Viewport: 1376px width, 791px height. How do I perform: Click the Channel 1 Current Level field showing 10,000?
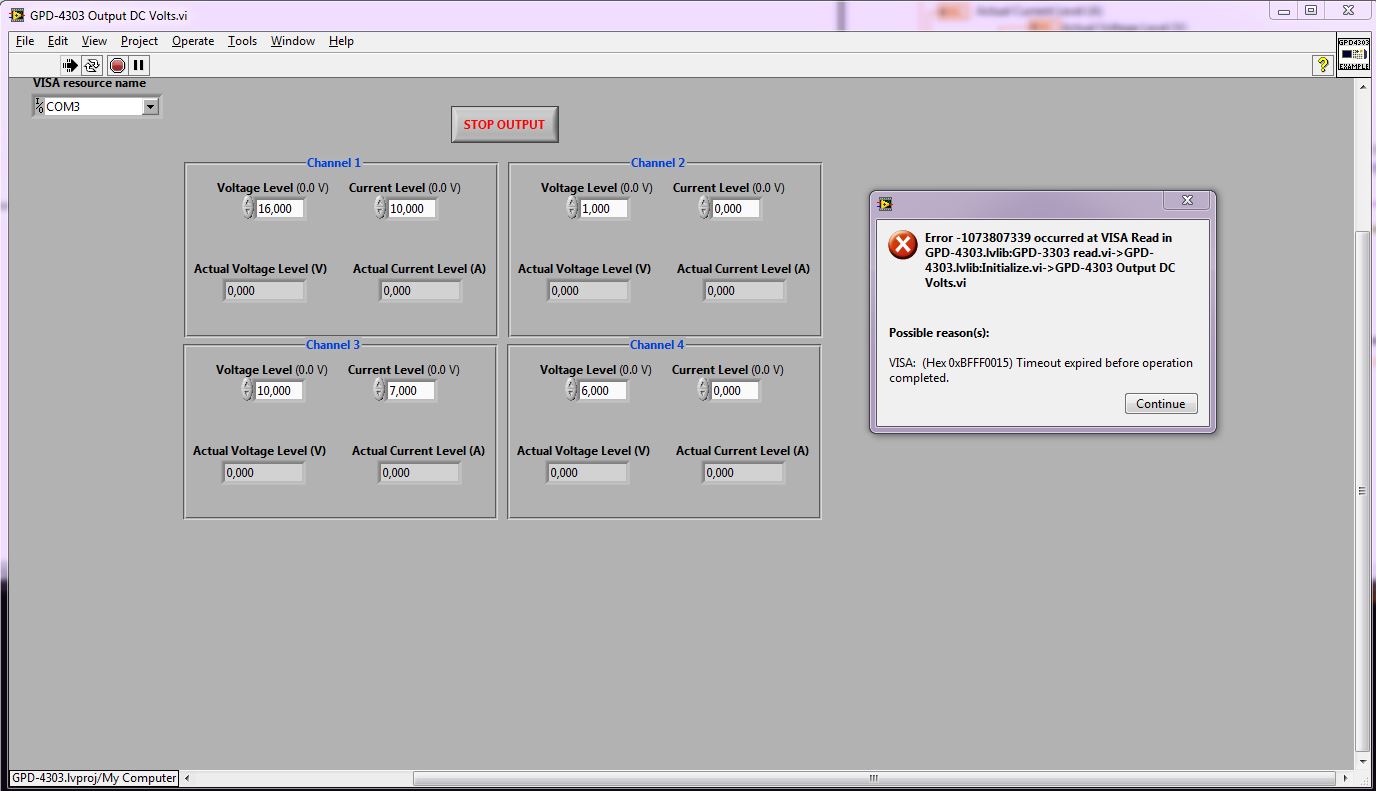point(412,208)
